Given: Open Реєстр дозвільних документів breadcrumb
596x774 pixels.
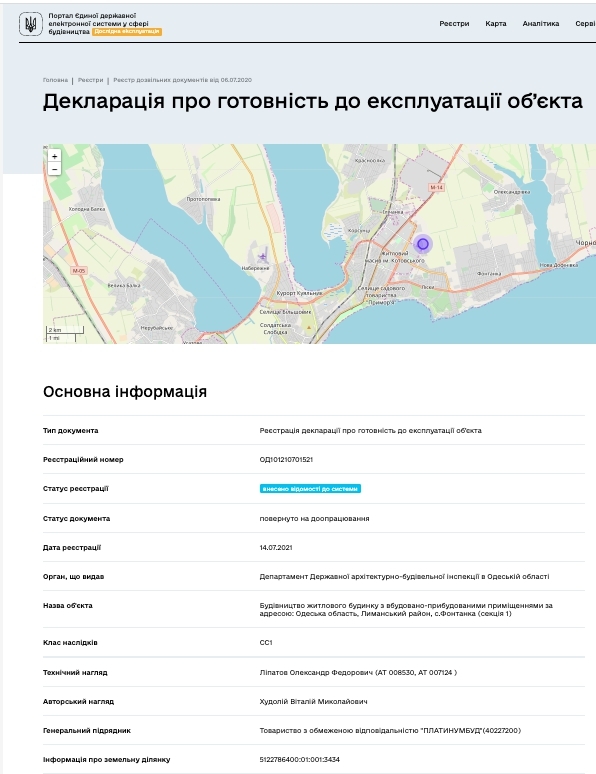Looking at the screenshot, I should [182, 80].
